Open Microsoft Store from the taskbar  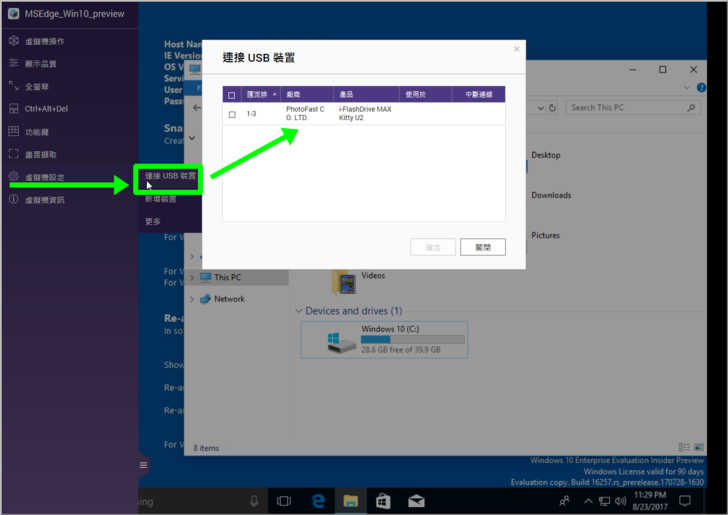[x=383, y=501]
